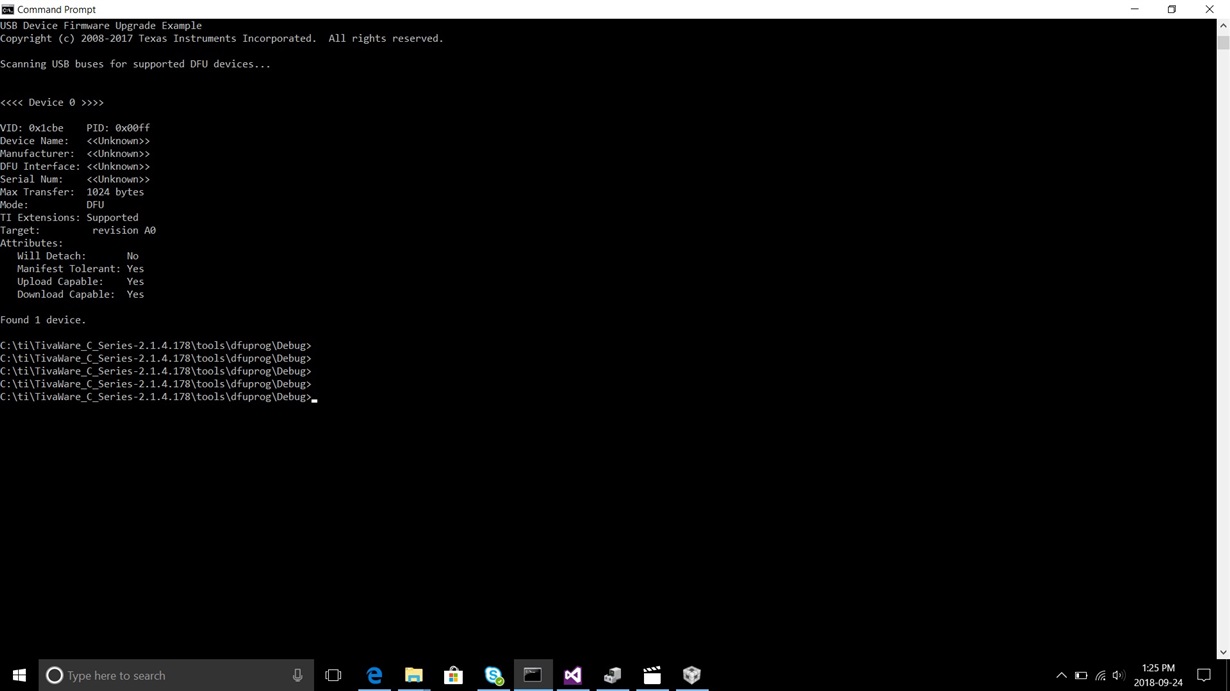Click the '<<<< Device 0 >>>>' heading

pyautogui.click(x=52, y=102)
